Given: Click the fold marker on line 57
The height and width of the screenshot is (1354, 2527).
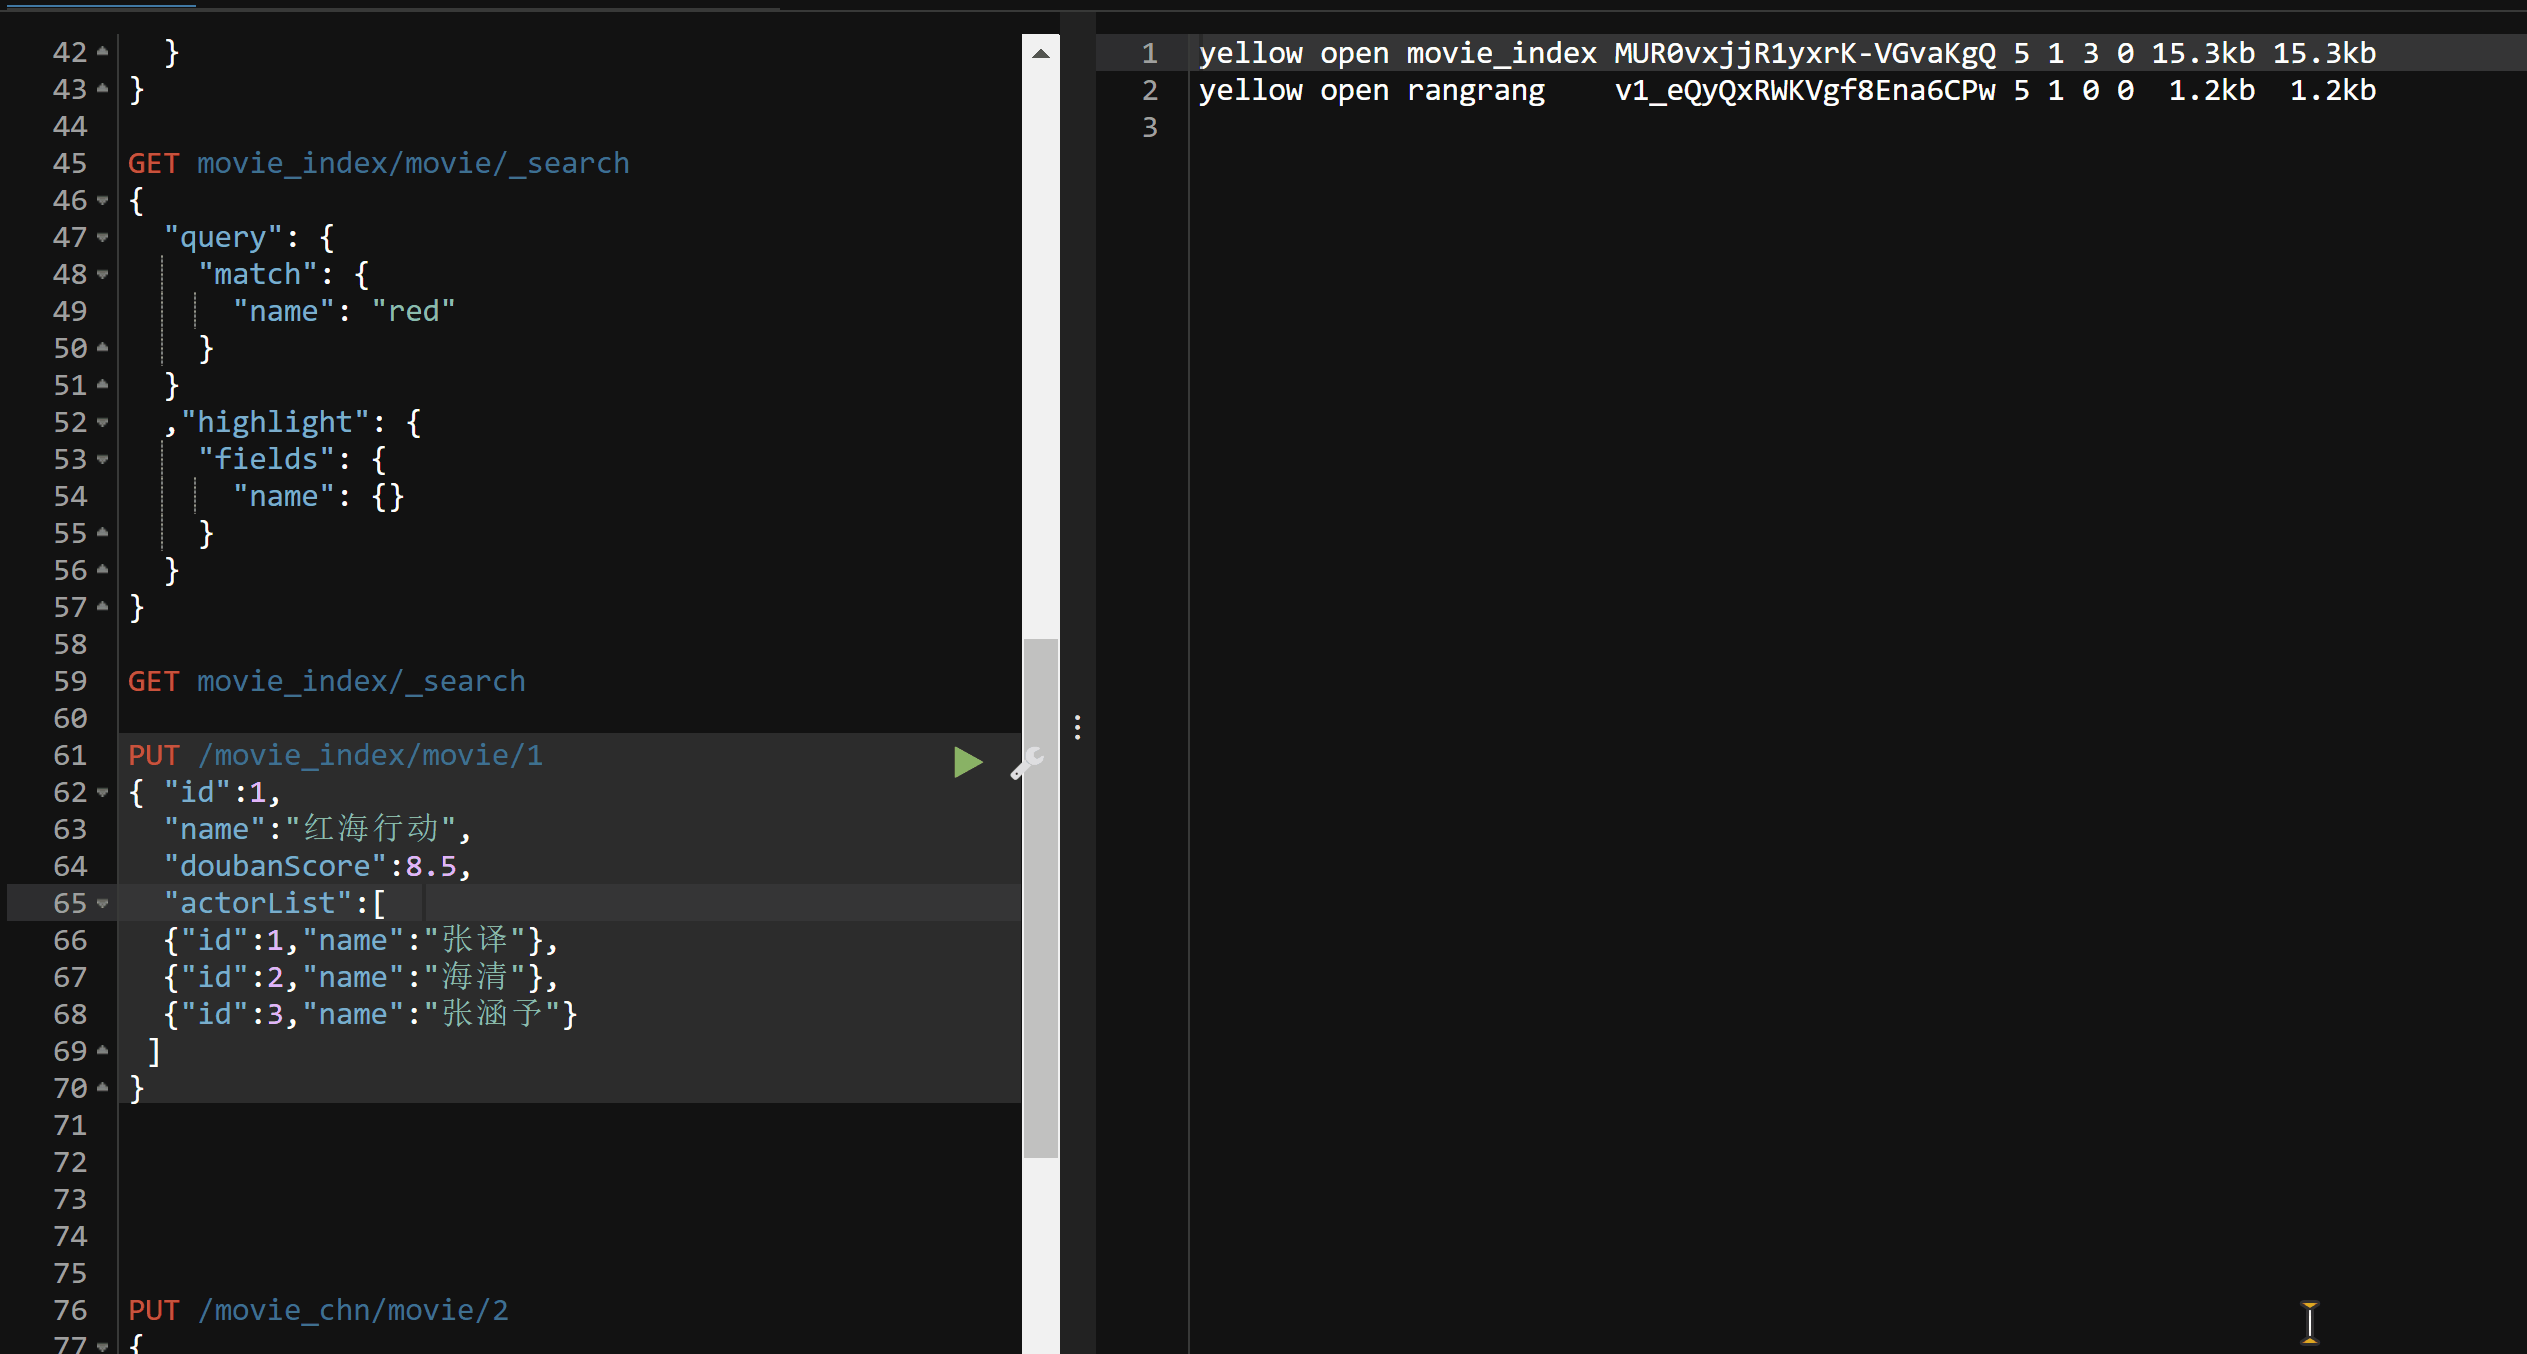Looking at the screenshot, I should [103, 607].
